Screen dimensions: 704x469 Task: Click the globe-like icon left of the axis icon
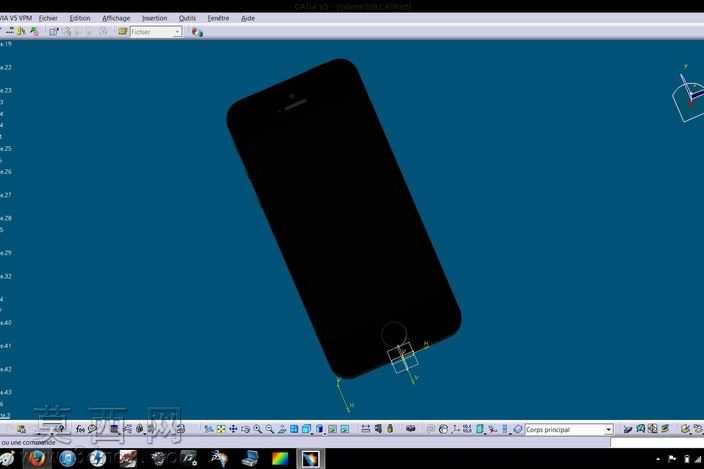tap(444, 429)
